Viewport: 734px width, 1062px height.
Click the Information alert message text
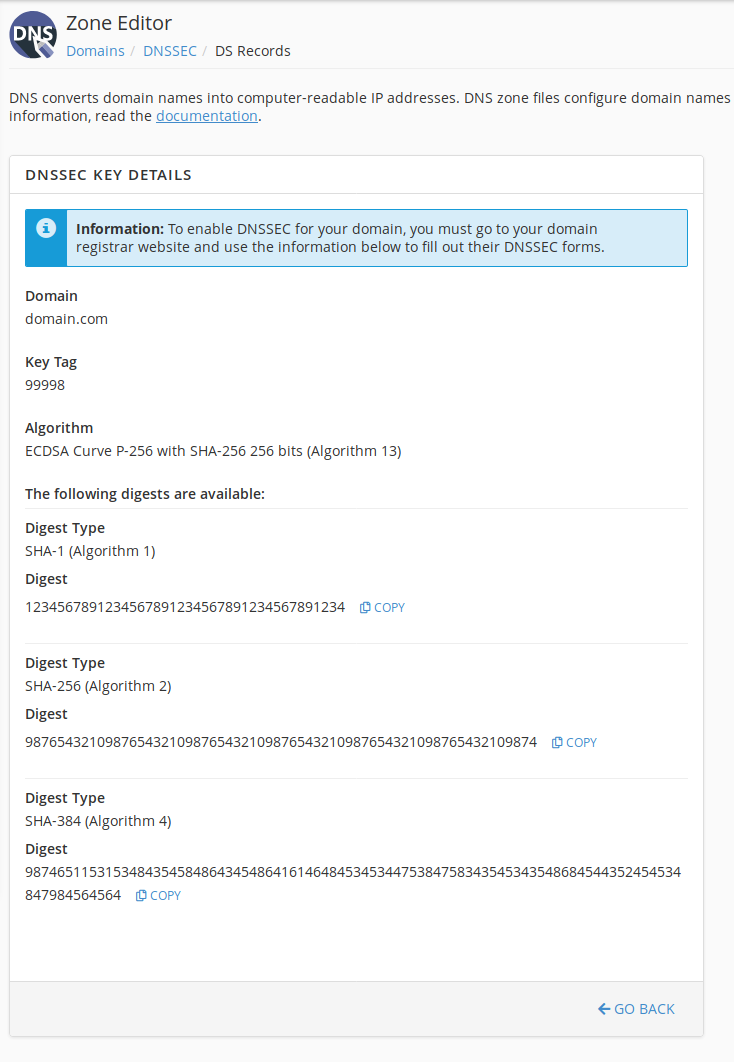pos(340,238)
